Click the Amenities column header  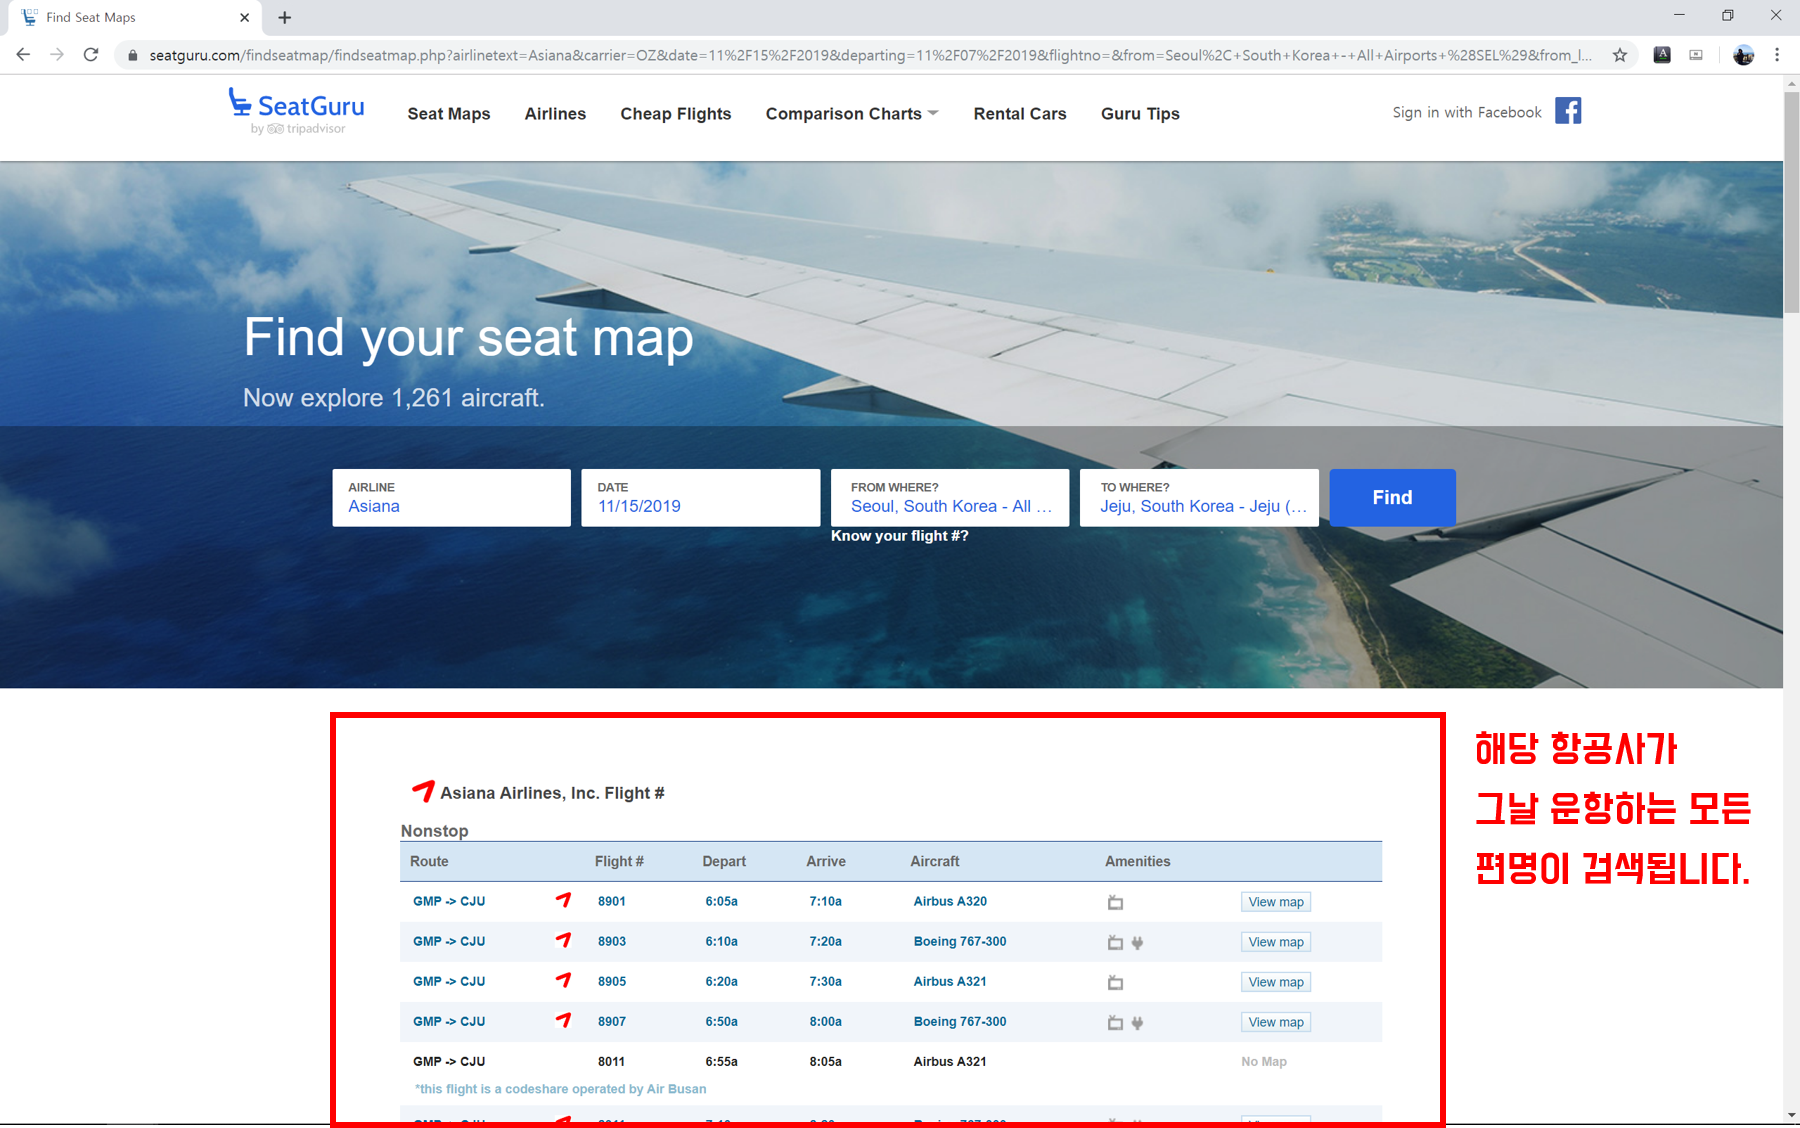click(x=1138, y=861)
